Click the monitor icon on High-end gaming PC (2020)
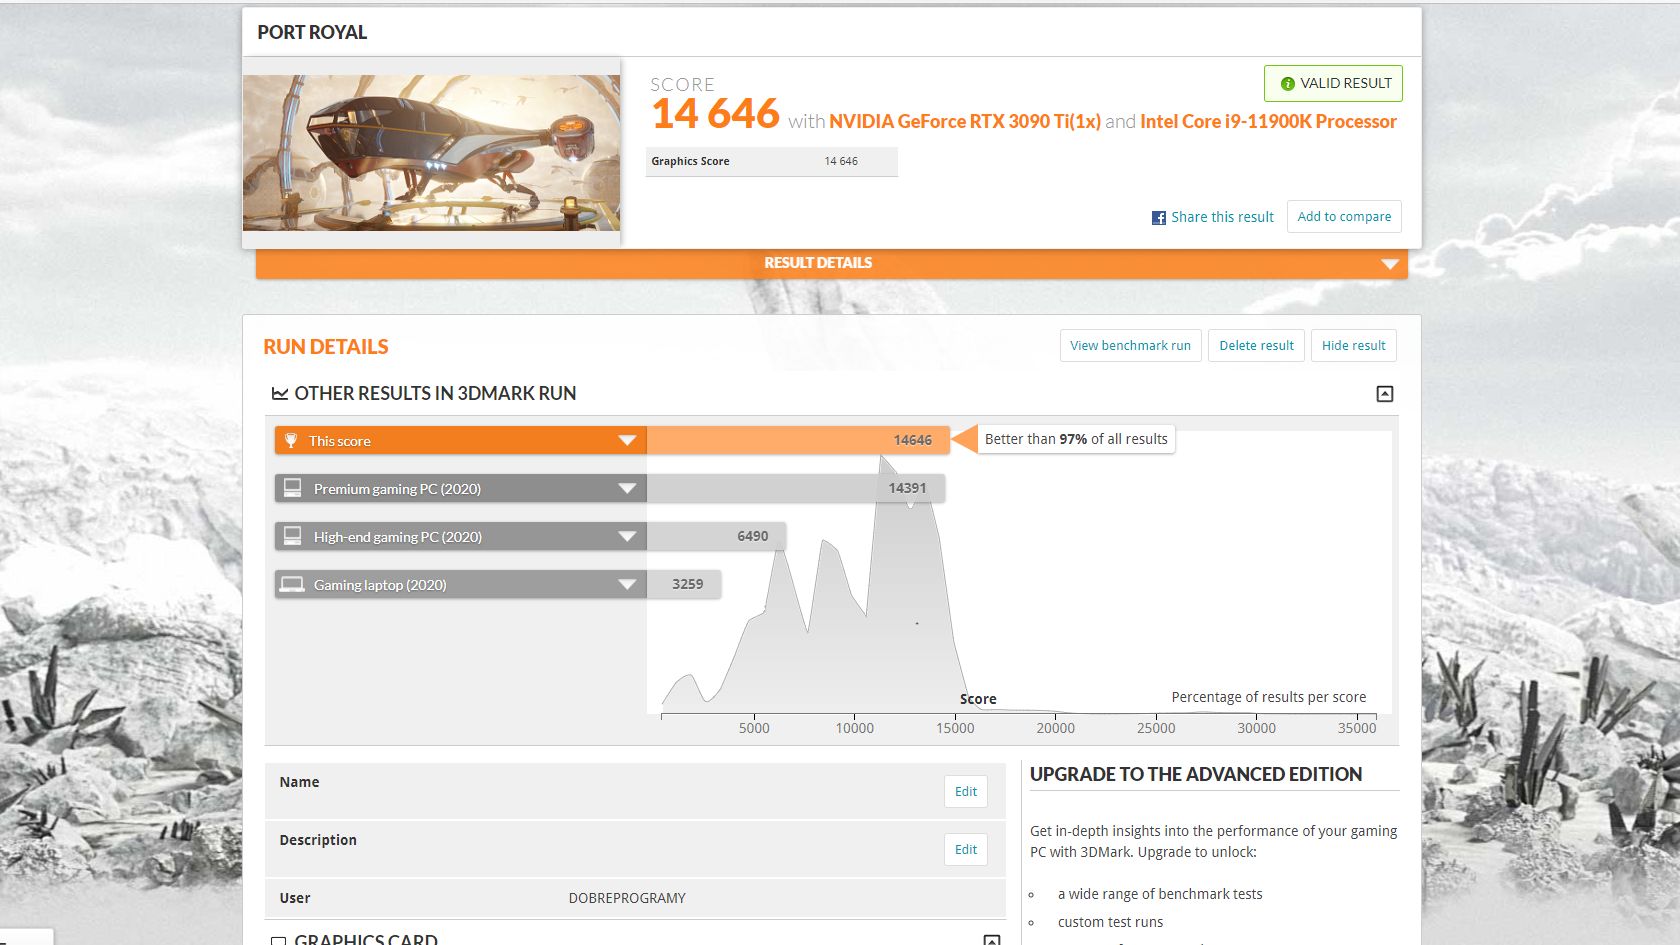Viewport: 1680px width, 945px height. click(292, 536)
